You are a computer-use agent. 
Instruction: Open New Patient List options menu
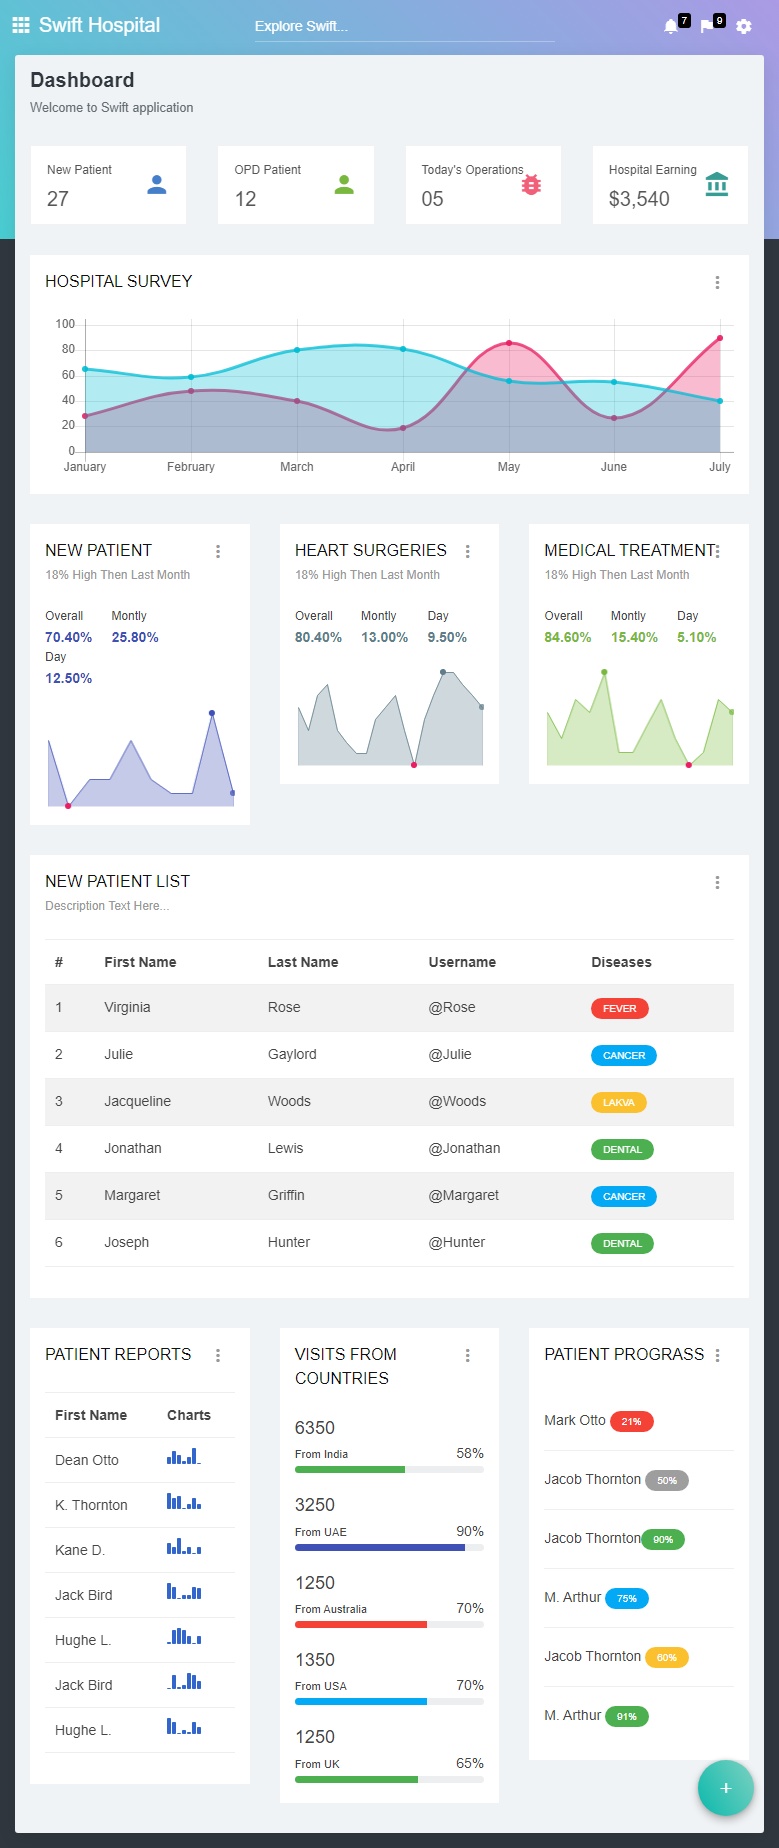tap(717, 883)
